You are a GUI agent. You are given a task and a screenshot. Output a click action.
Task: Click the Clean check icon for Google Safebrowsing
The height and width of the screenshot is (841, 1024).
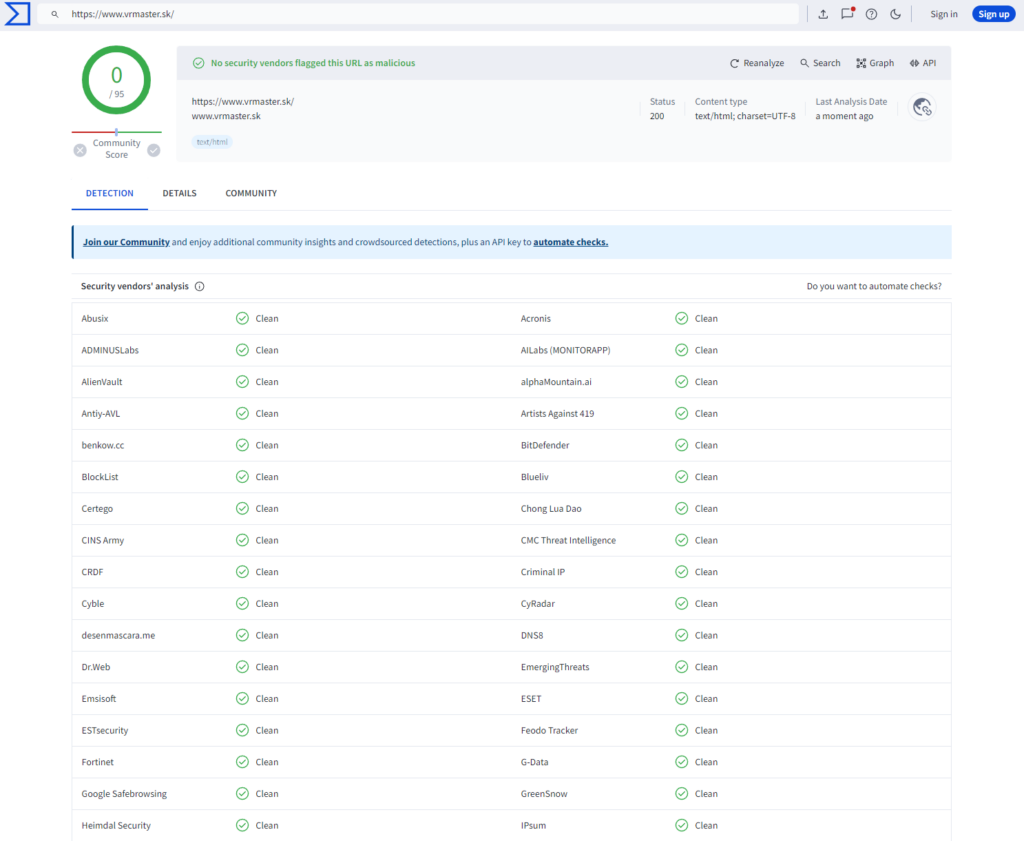point(242,794)
